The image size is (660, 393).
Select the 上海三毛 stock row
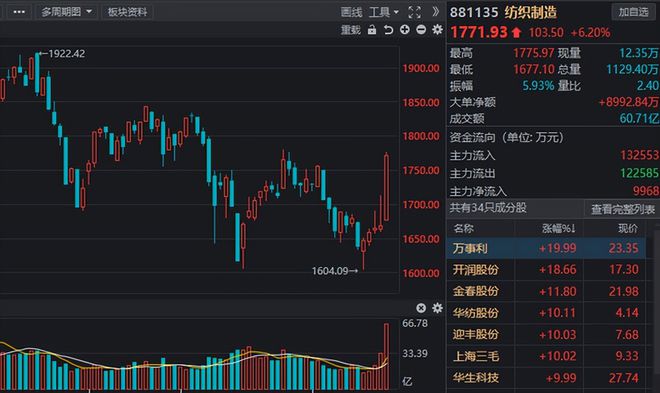[x=546, y=356]
